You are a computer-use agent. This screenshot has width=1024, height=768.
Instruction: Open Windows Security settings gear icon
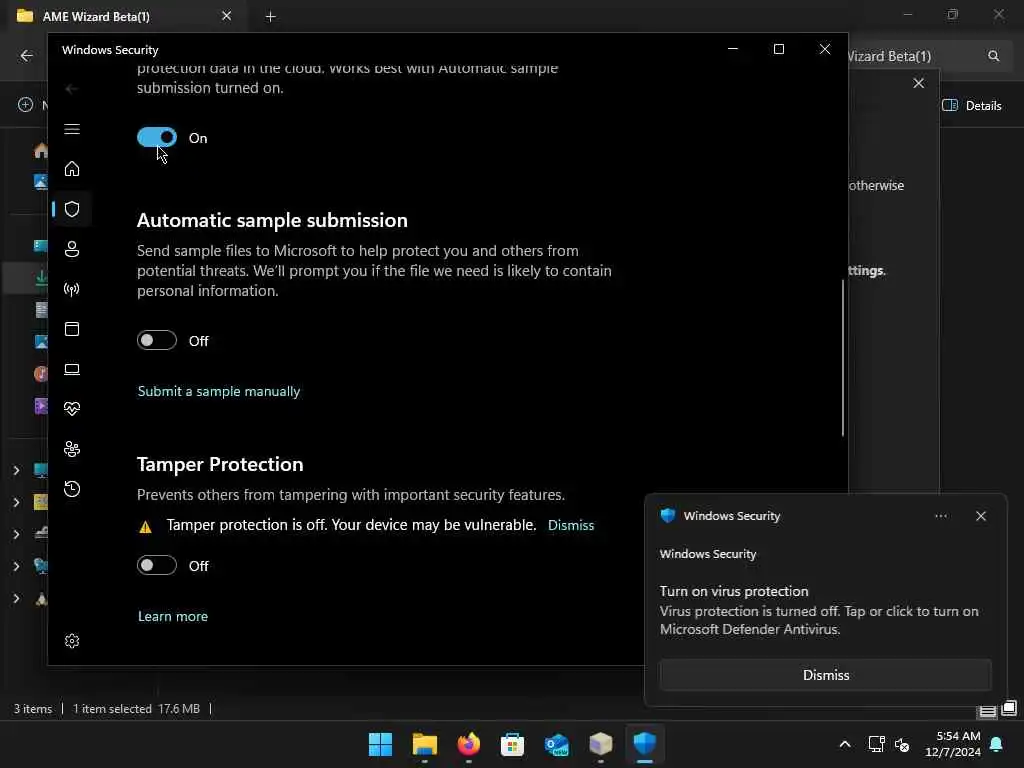[72, 641]
